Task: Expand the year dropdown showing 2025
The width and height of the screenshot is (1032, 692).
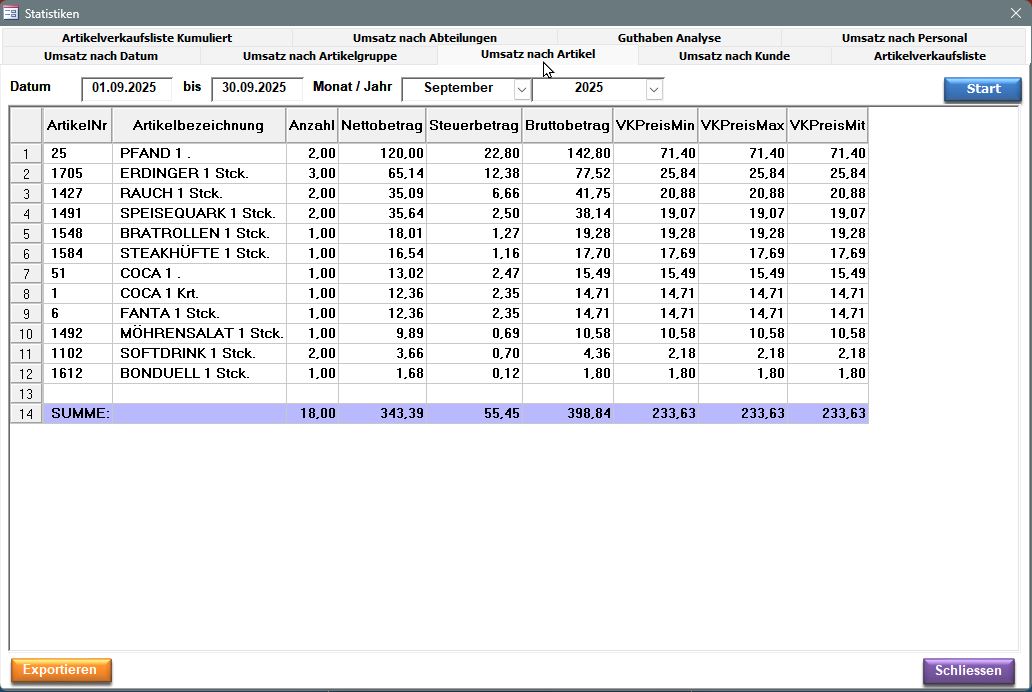Action: coord(654,89)
